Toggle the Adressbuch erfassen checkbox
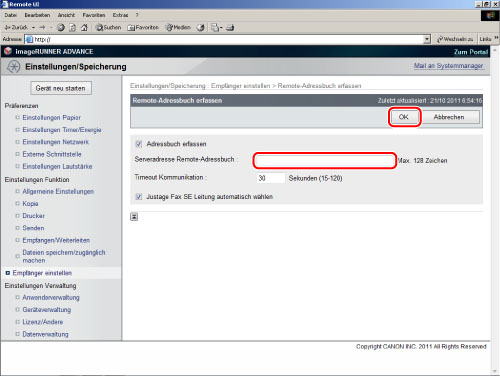 pos(139,144)
